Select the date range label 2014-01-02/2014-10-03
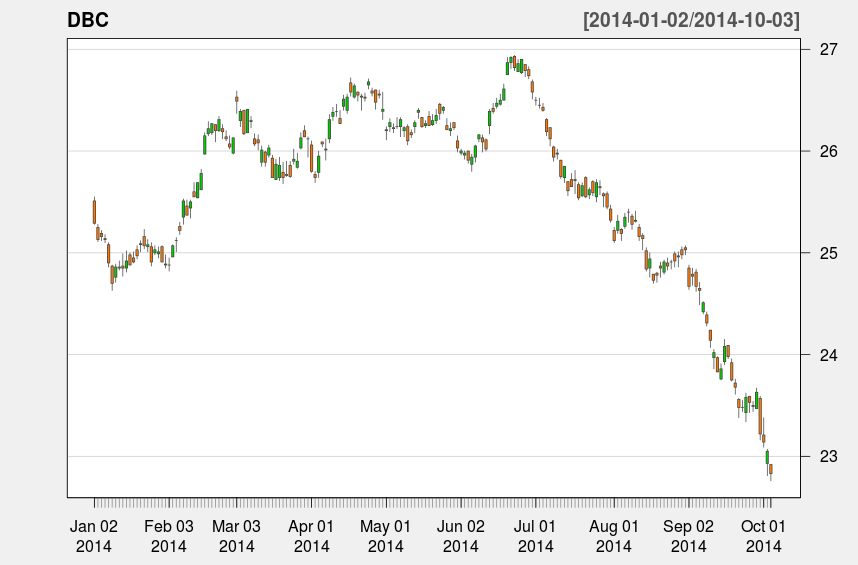This screenshot has width=858, height=565. pos(691,20)
